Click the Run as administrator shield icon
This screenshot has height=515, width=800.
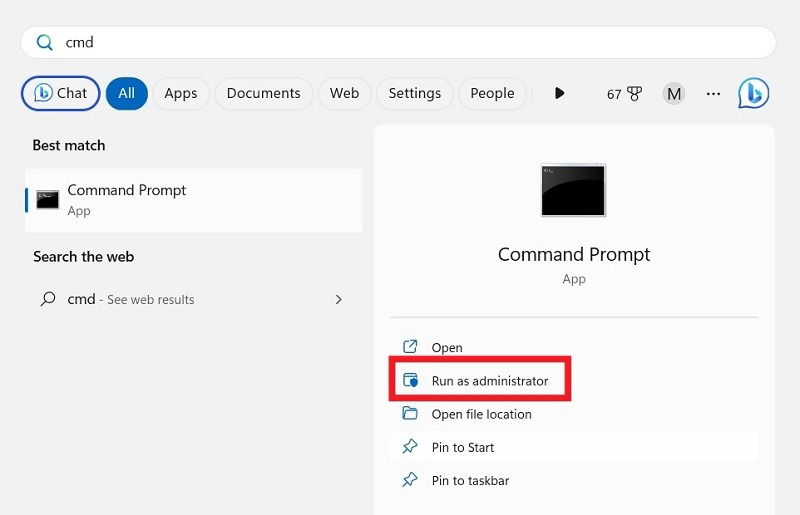(410, 380)
